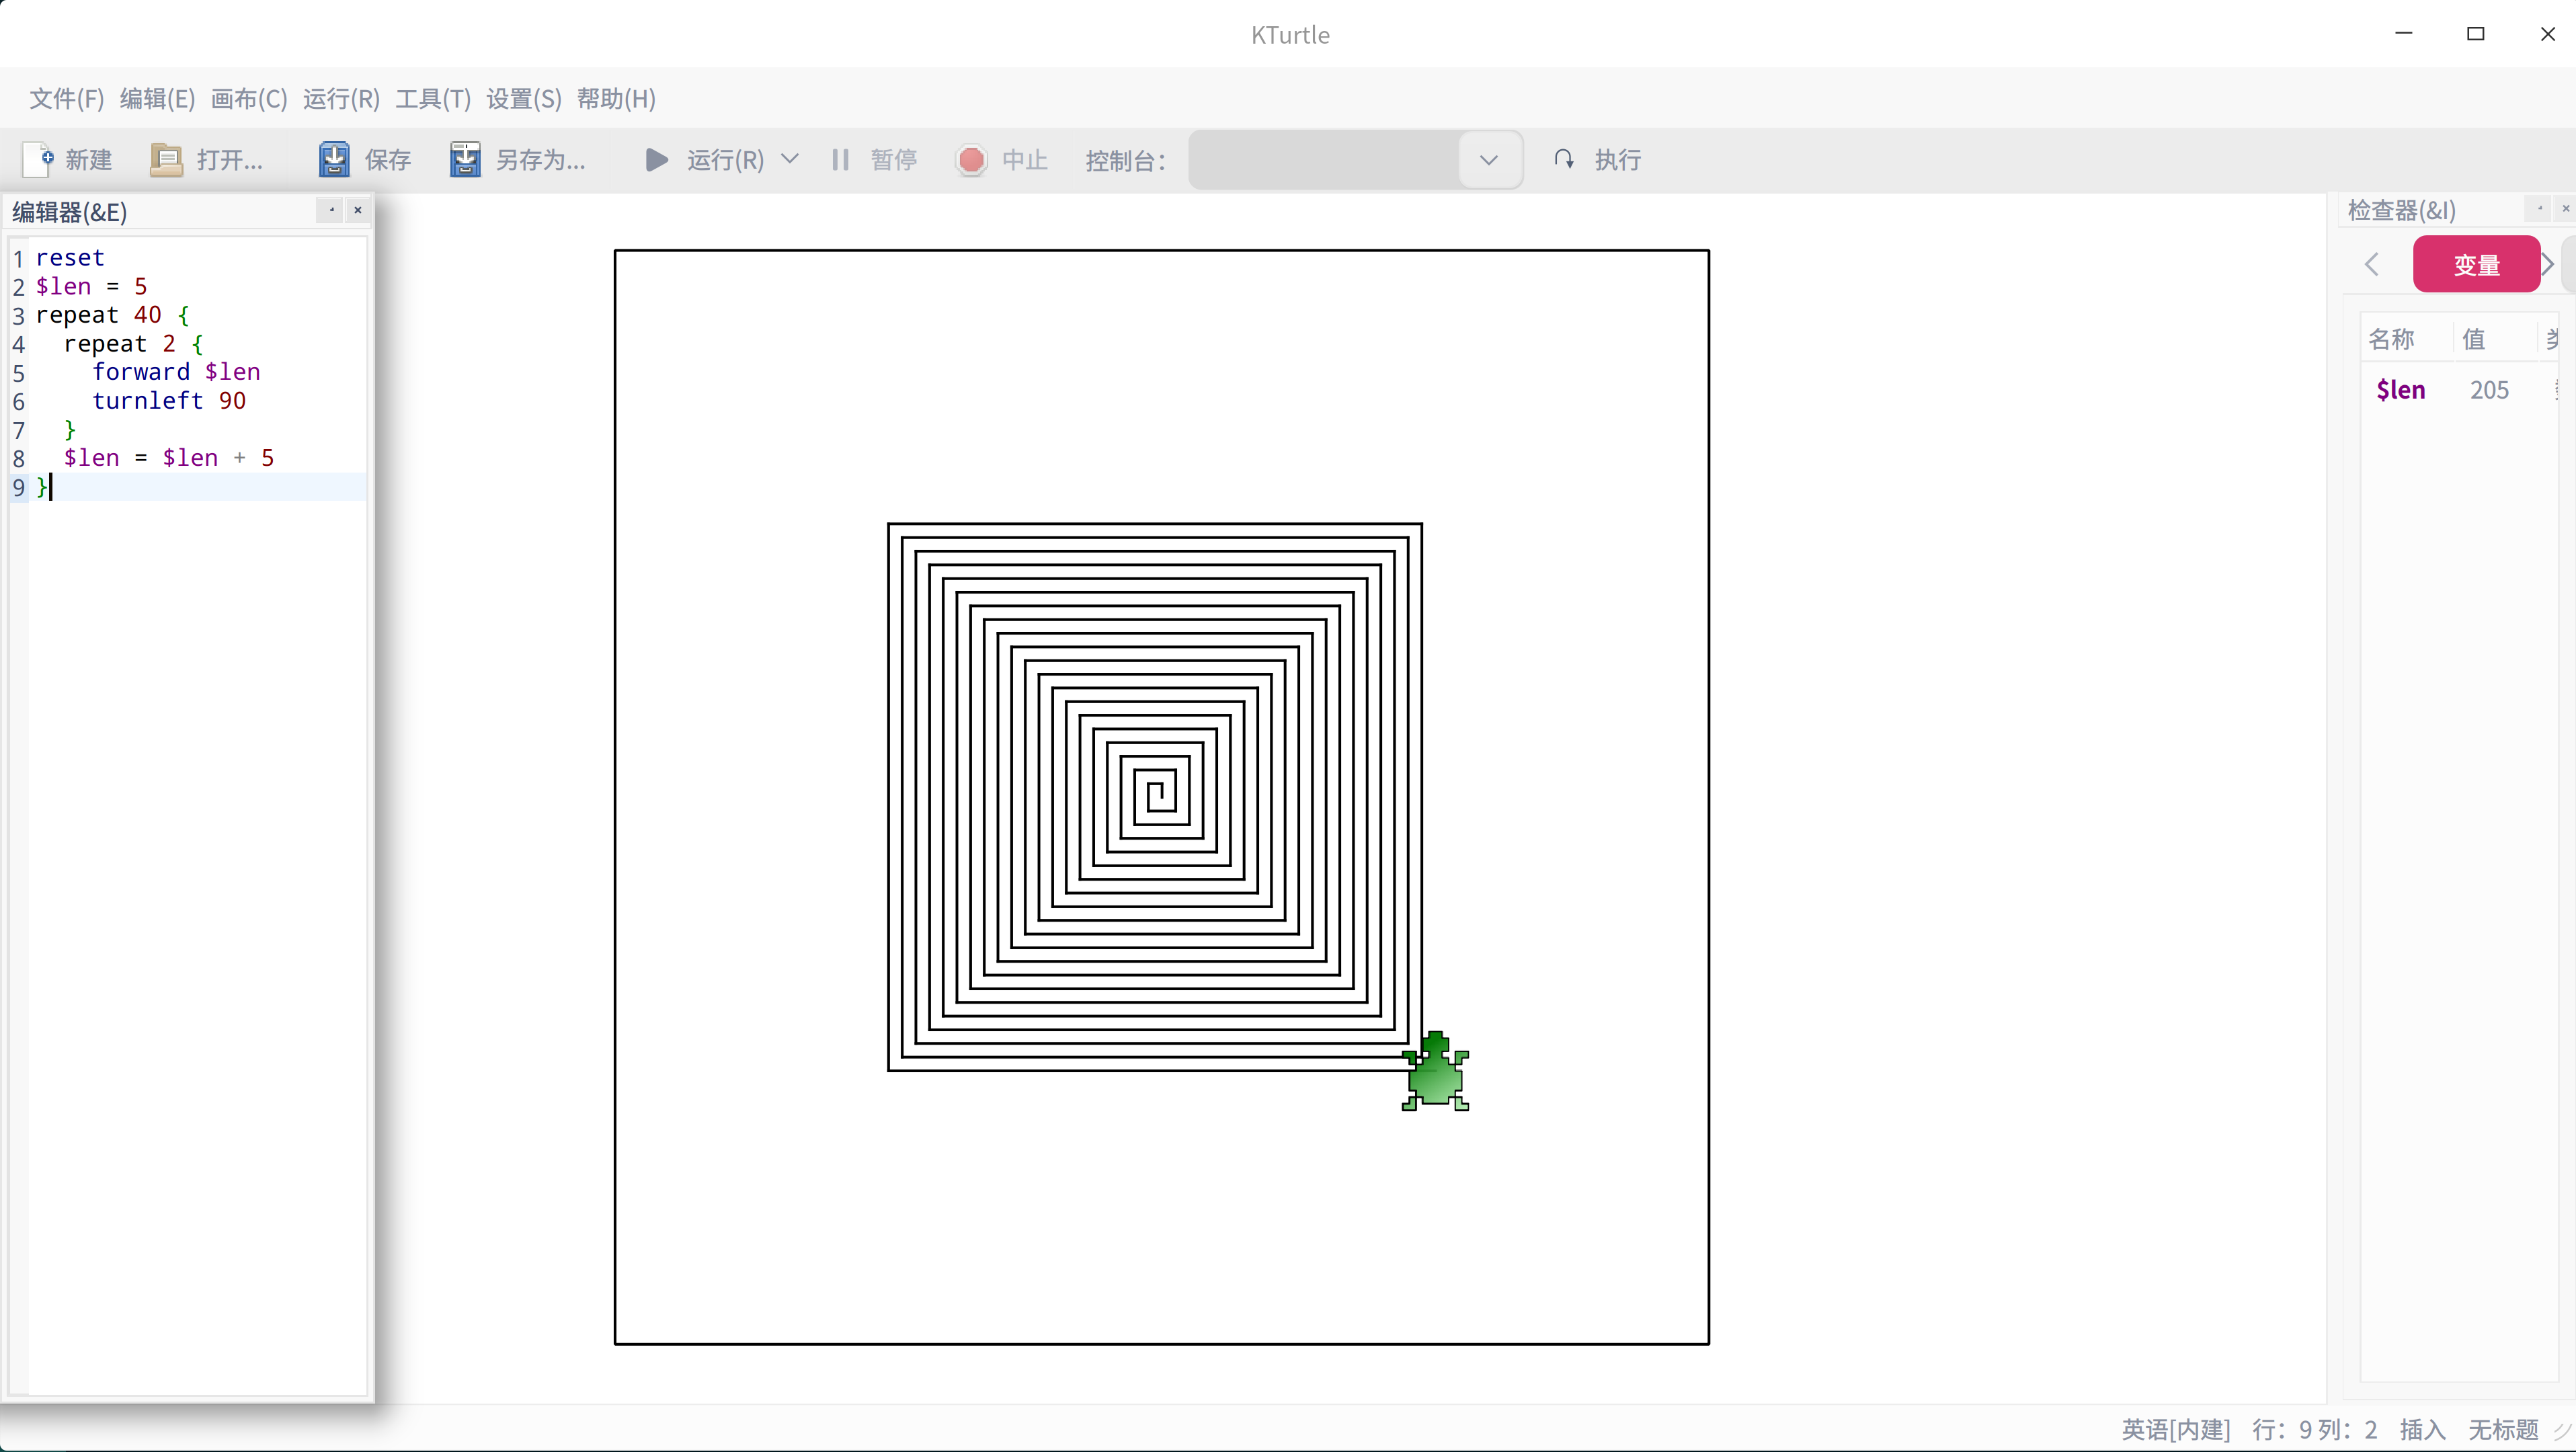Open the 工具(T) menu
Screen dimensions: 2576x1452
[433, 99]
